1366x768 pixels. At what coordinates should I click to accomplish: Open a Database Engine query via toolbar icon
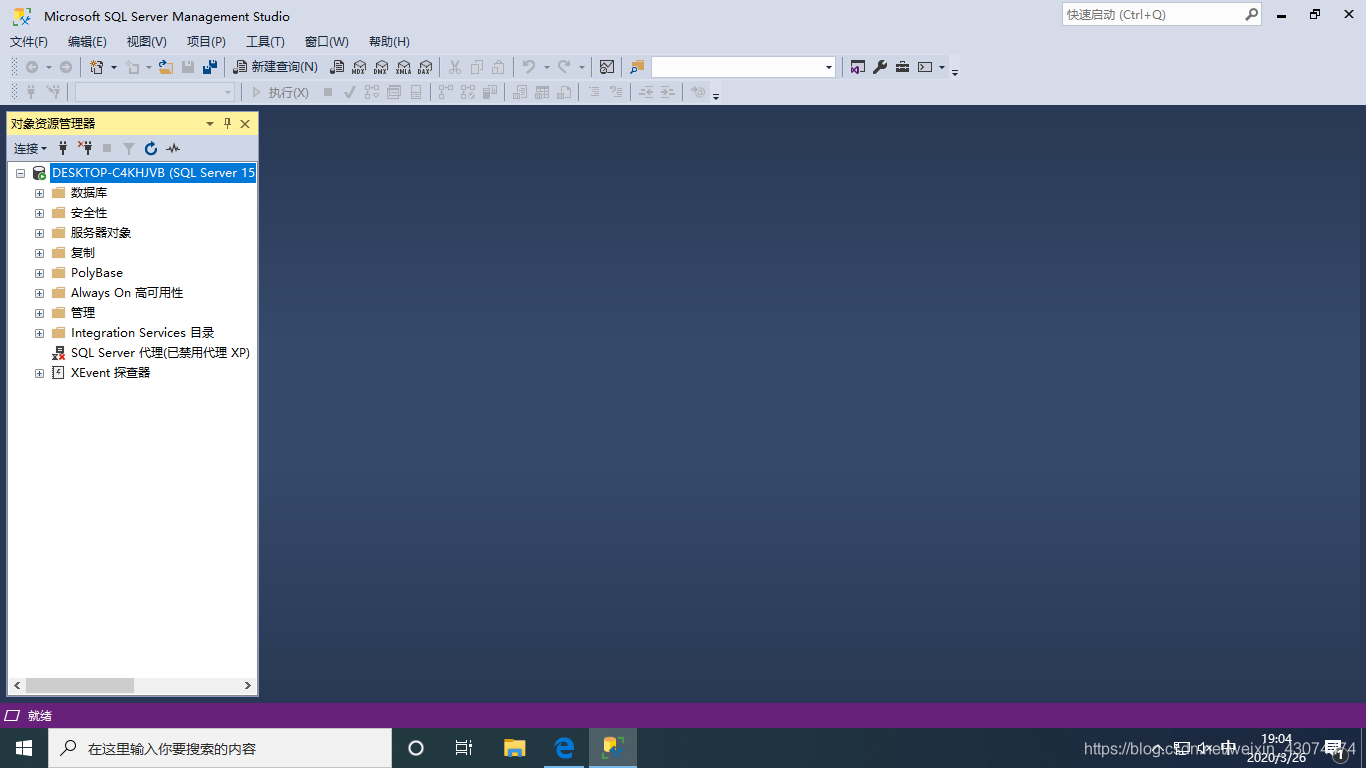[337, 67]
